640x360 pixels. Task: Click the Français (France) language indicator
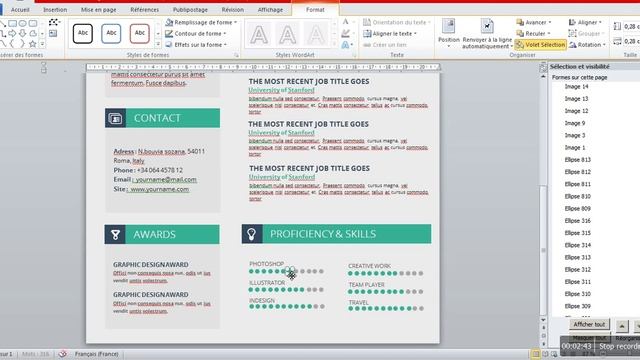click(x=96, y=354)
